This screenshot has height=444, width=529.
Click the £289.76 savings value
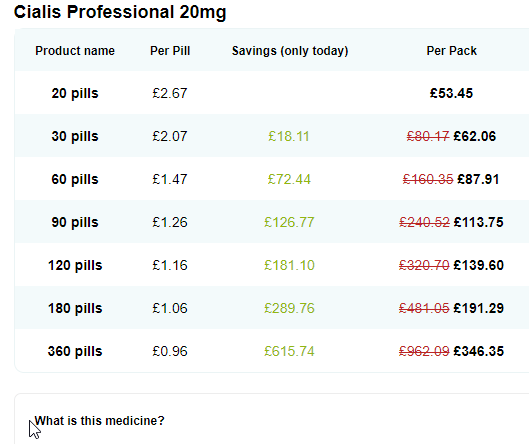click(289, 308)
